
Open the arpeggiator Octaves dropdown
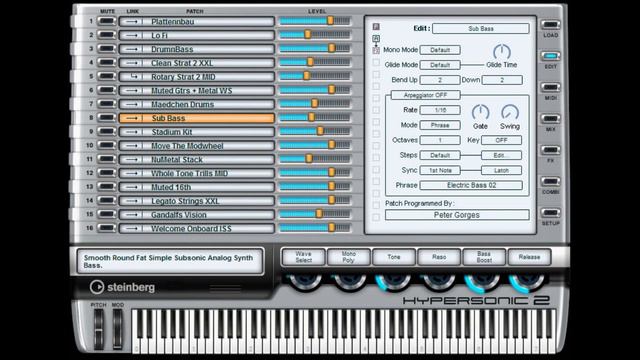click(440, 140)
